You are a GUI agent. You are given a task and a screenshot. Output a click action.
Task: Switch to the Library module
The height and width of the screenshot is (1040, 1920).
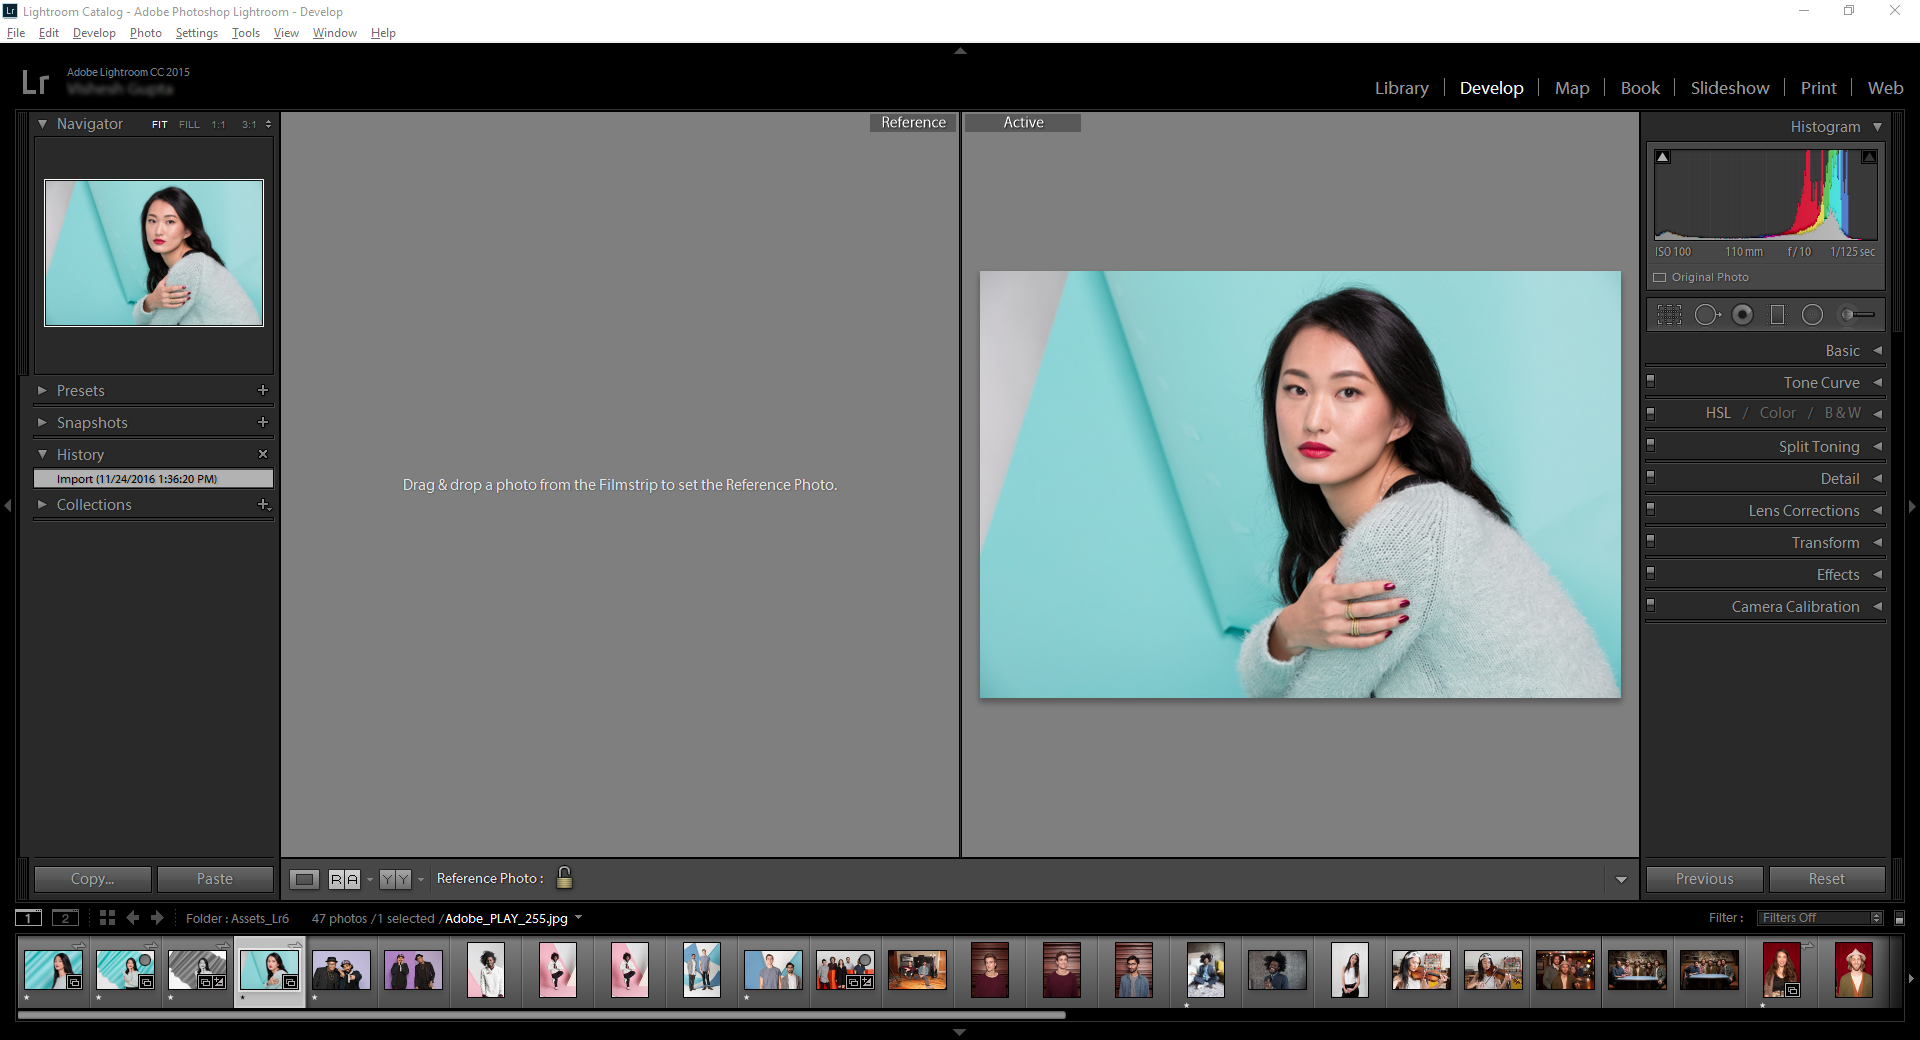[x=1401, y=88]
